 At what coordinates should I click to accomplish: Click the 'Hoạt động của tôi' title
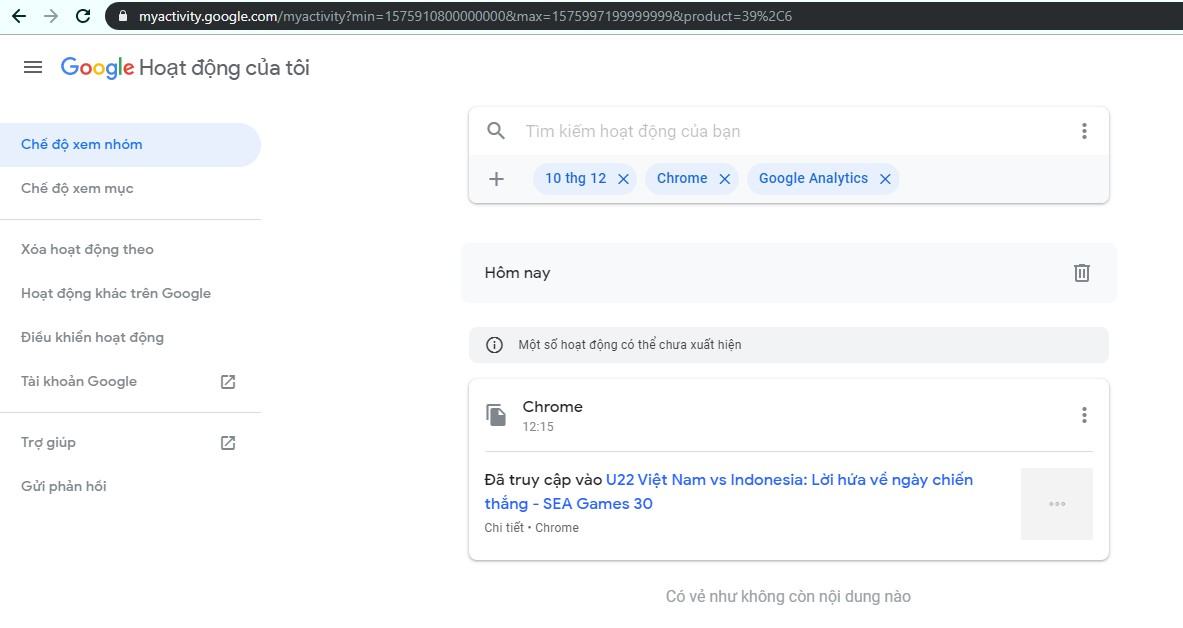(224, 68)
